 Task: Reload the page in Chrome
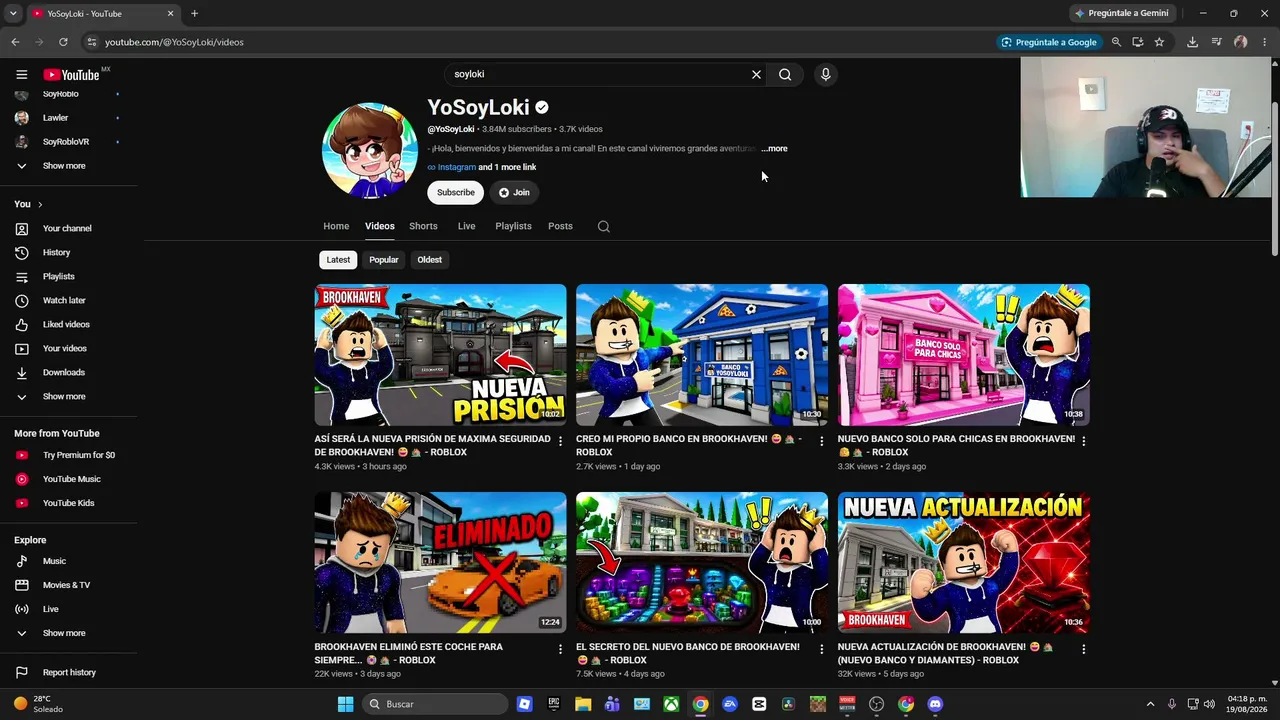[63, 42]
